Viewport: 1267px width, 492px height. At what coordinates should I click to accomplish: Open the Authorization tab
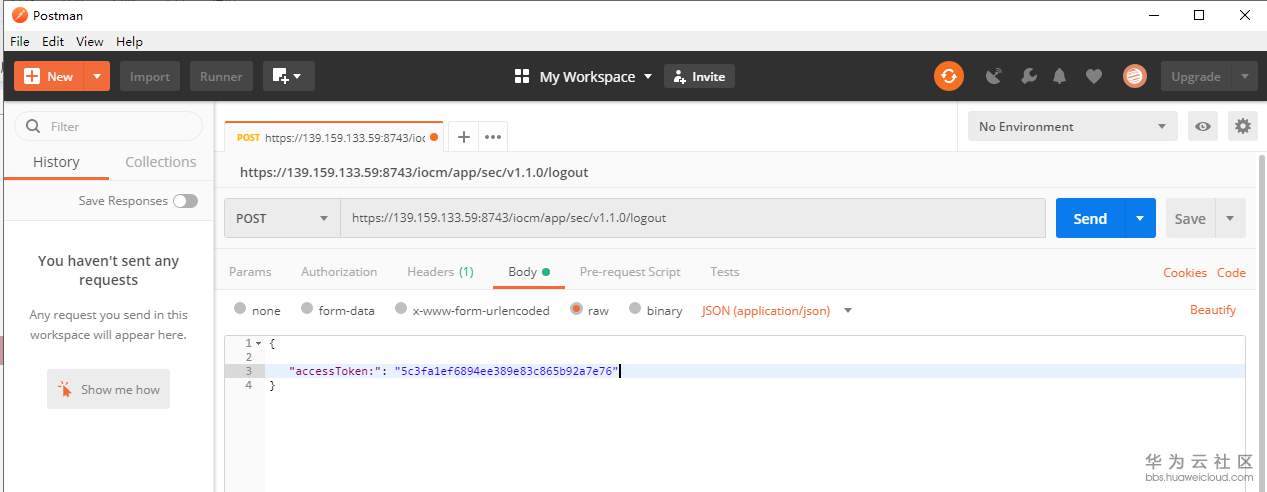[x=339, y=272]
